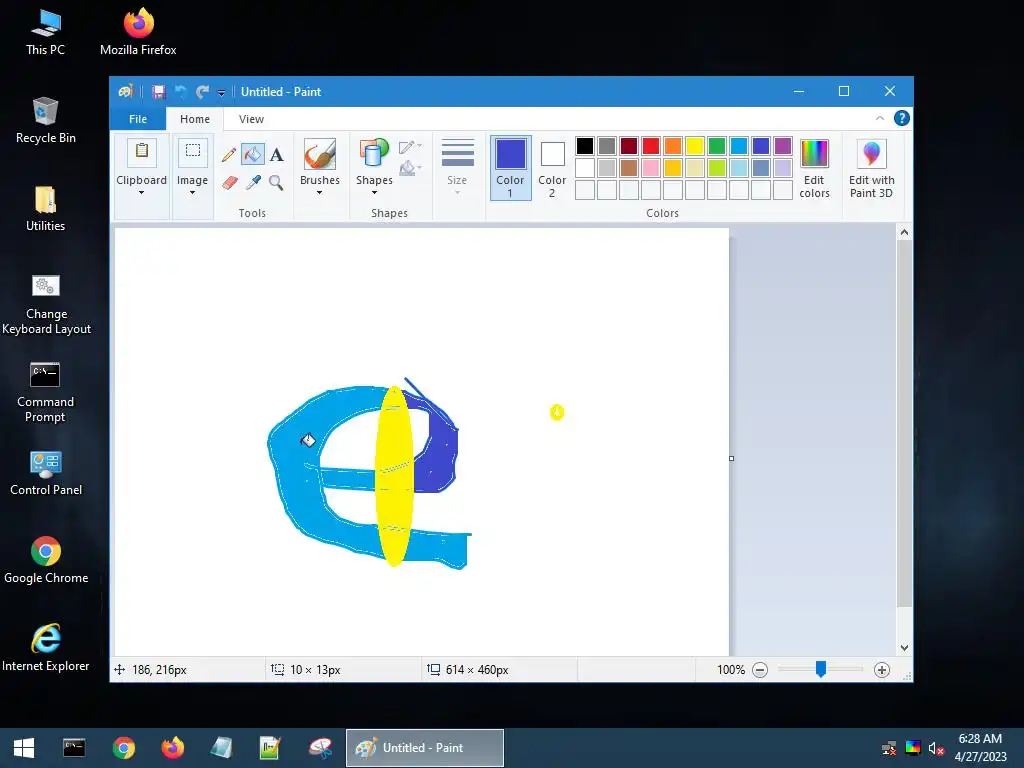
Task: Expand the Image dropdown arrow
Action: (x=193, y=193)
